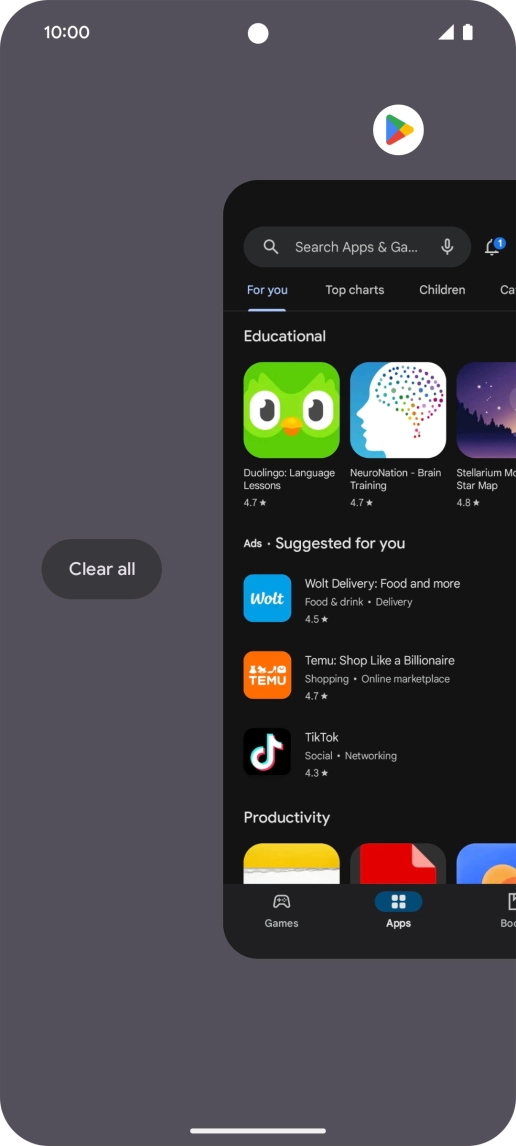Open the Duolingo owl app icon
Viewport: 516px width, 1146px height.
[x=292, y=410]
